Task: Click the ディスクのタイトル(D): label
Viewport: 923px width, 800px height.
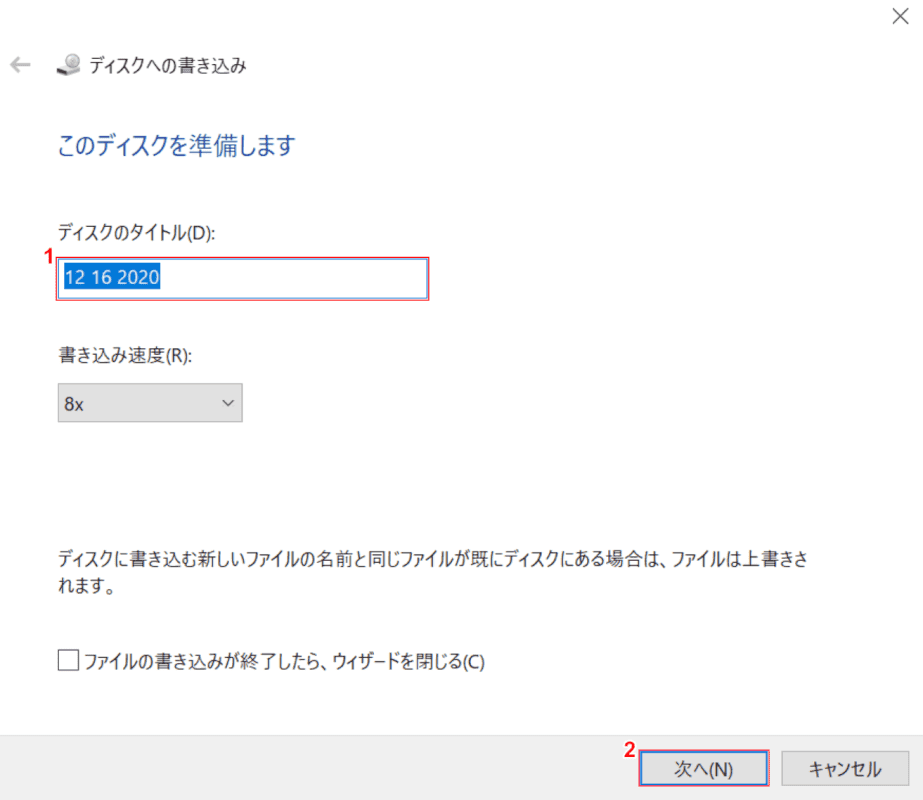Action: pos(137,233)
